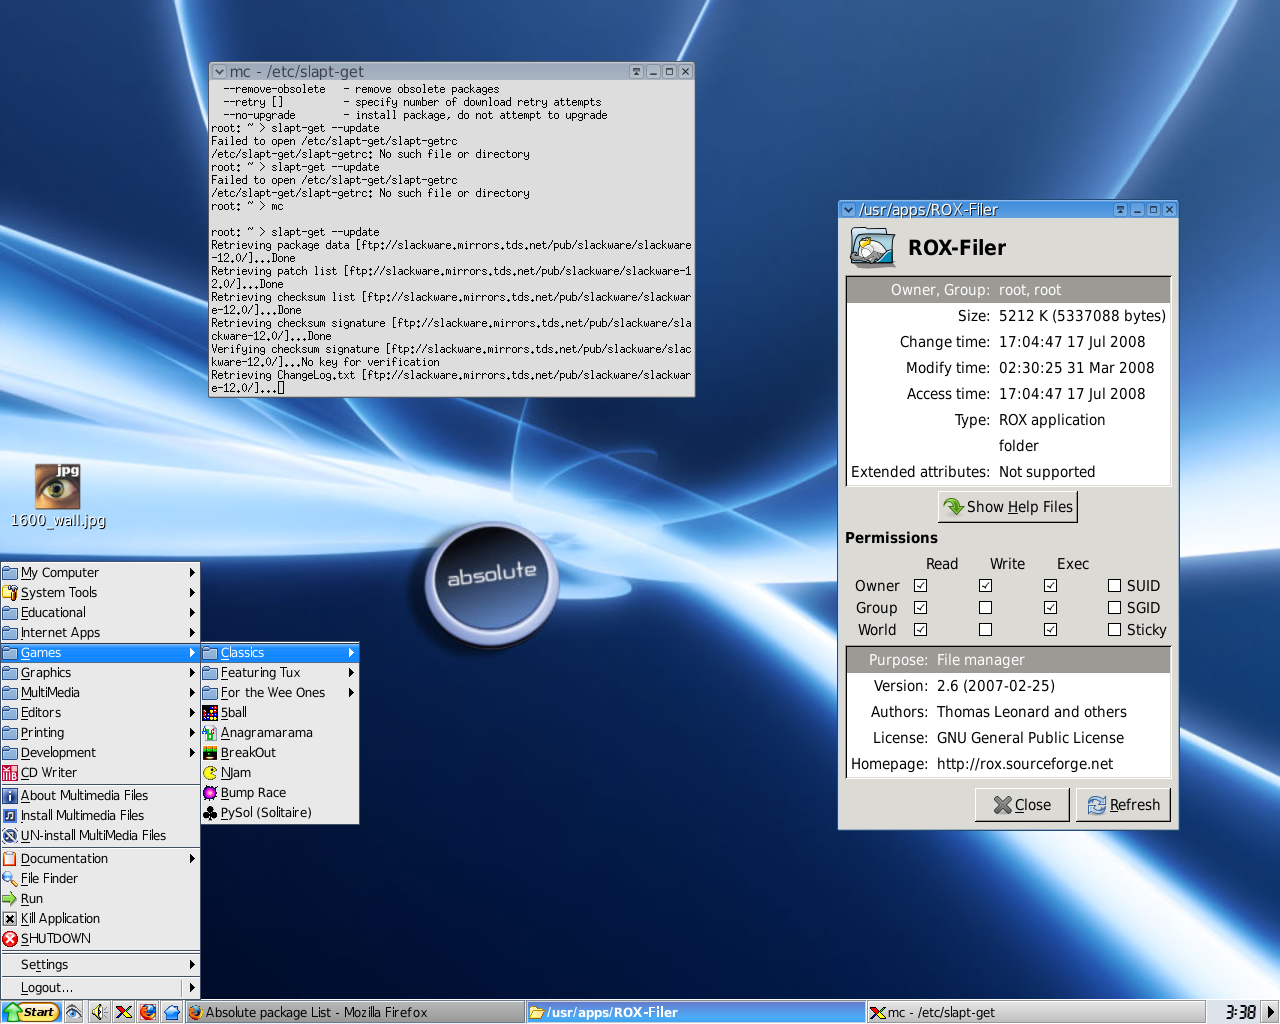1280x1024 pixels.
Task: Open the Settings menu entry
Action: (100, 965)
